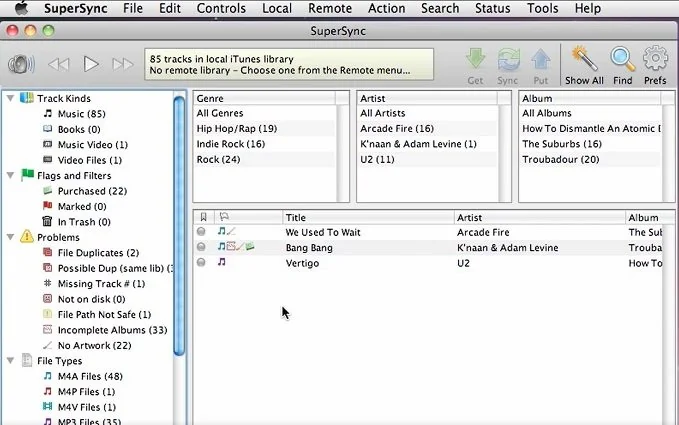
Task: Click the Get download arrow
Action: [475, 59]
